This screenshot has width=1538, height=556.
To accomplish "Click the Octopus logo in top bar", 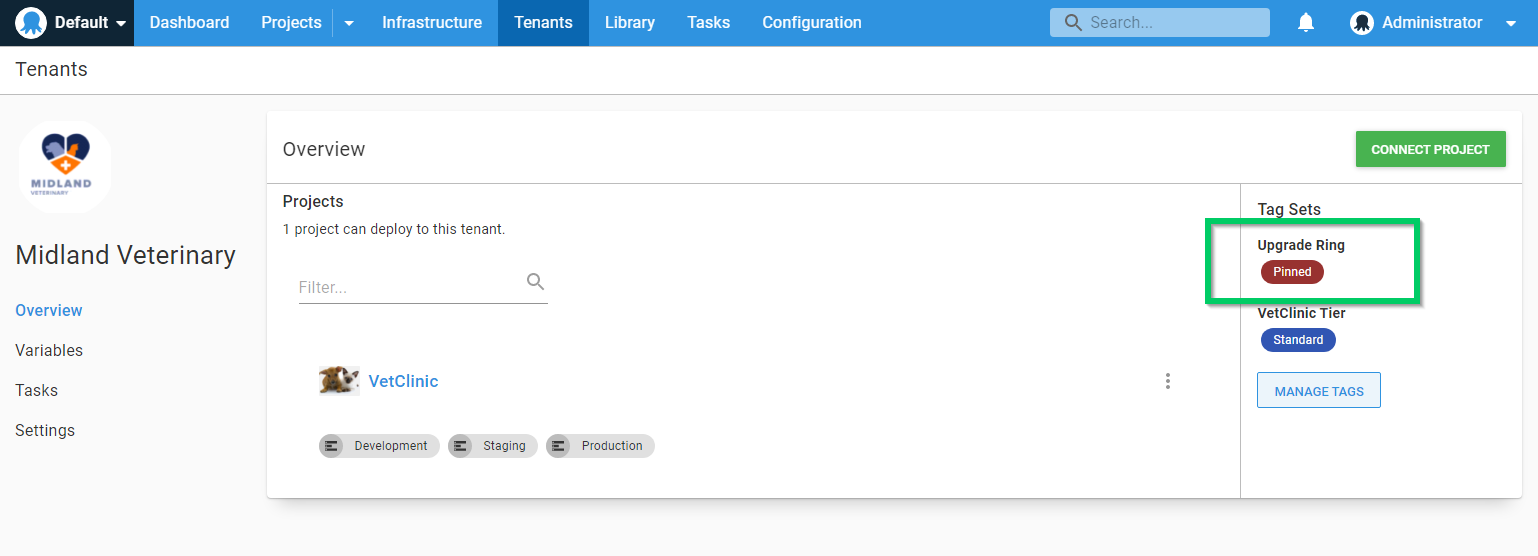I will coord(31,22).
